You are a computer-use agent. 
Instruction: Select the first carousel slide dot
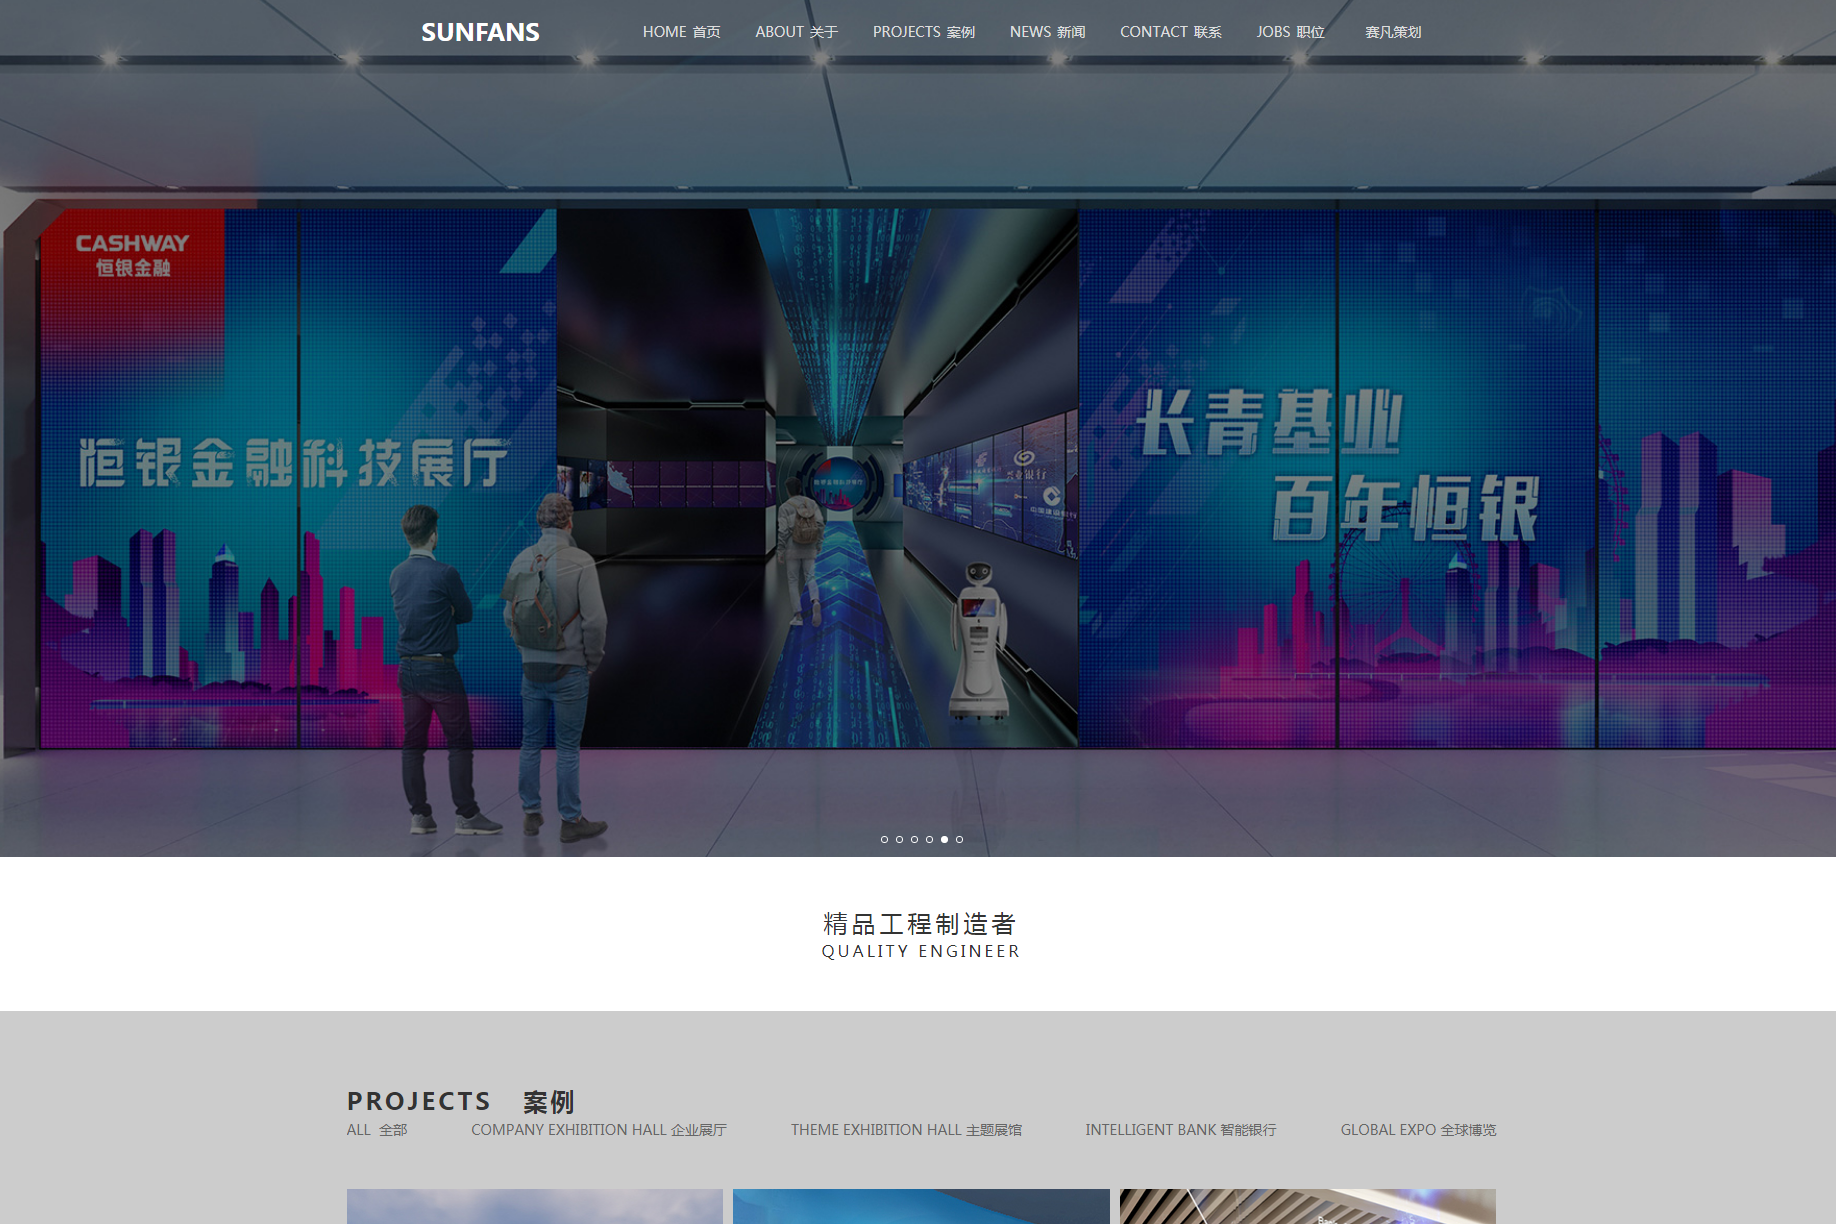884,839
